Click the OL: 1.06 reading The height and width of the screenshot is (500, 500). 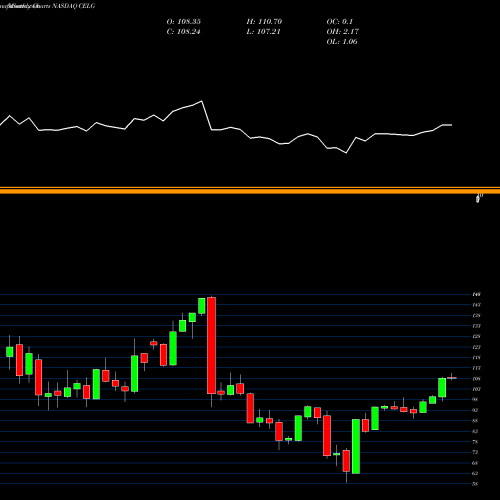[x=342, y=42]
